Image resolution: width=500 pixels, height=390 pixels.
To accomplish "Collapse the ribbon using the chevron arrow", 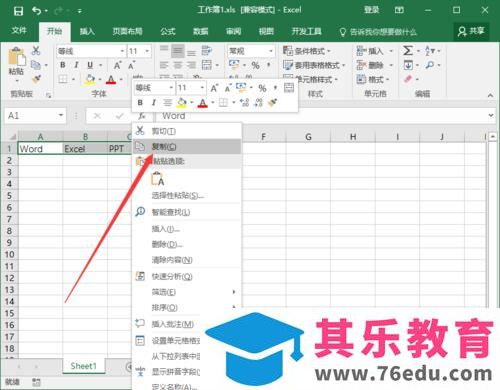I will (490, 95).
